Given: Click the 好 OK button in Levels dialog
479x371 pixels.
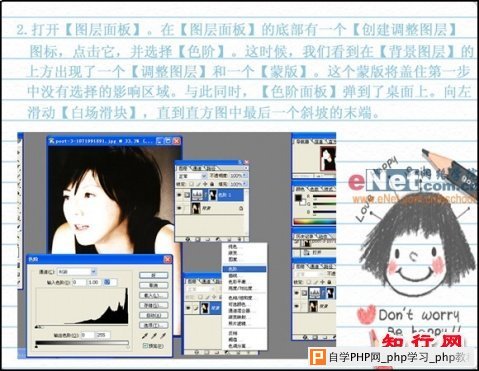Looking at the screenshot, I should pos(154,275).
